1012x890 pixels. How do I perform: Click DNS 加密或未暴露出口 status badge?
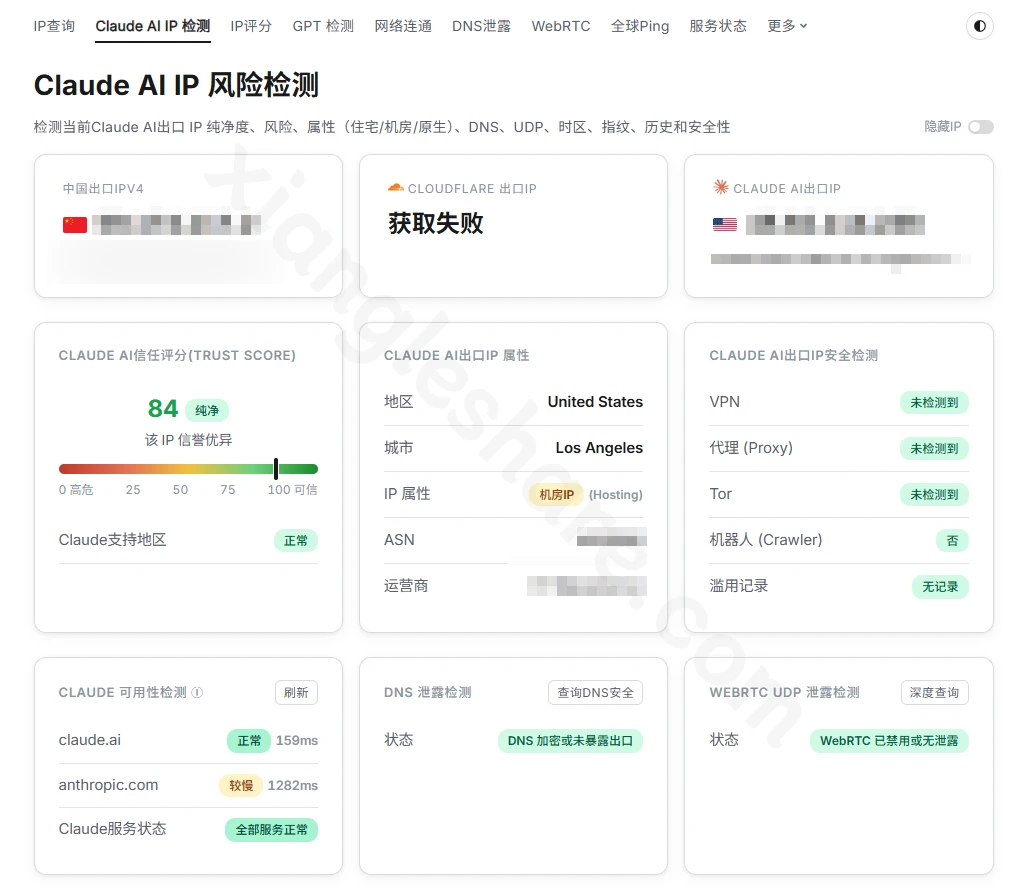coord(570,740)
